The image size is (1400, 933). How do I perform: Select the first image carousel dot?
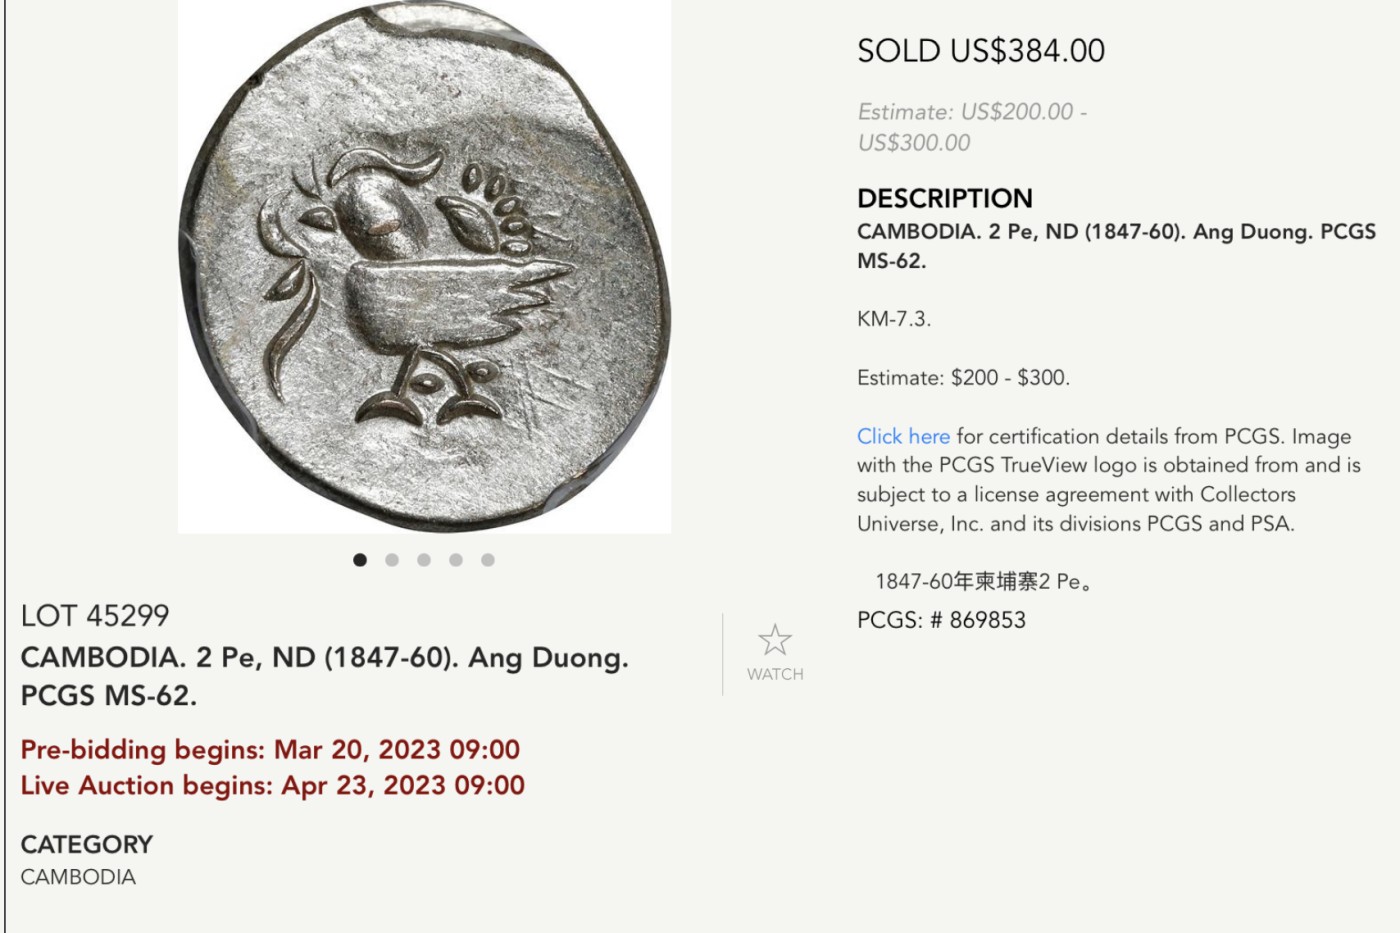(x=360, y=560)
